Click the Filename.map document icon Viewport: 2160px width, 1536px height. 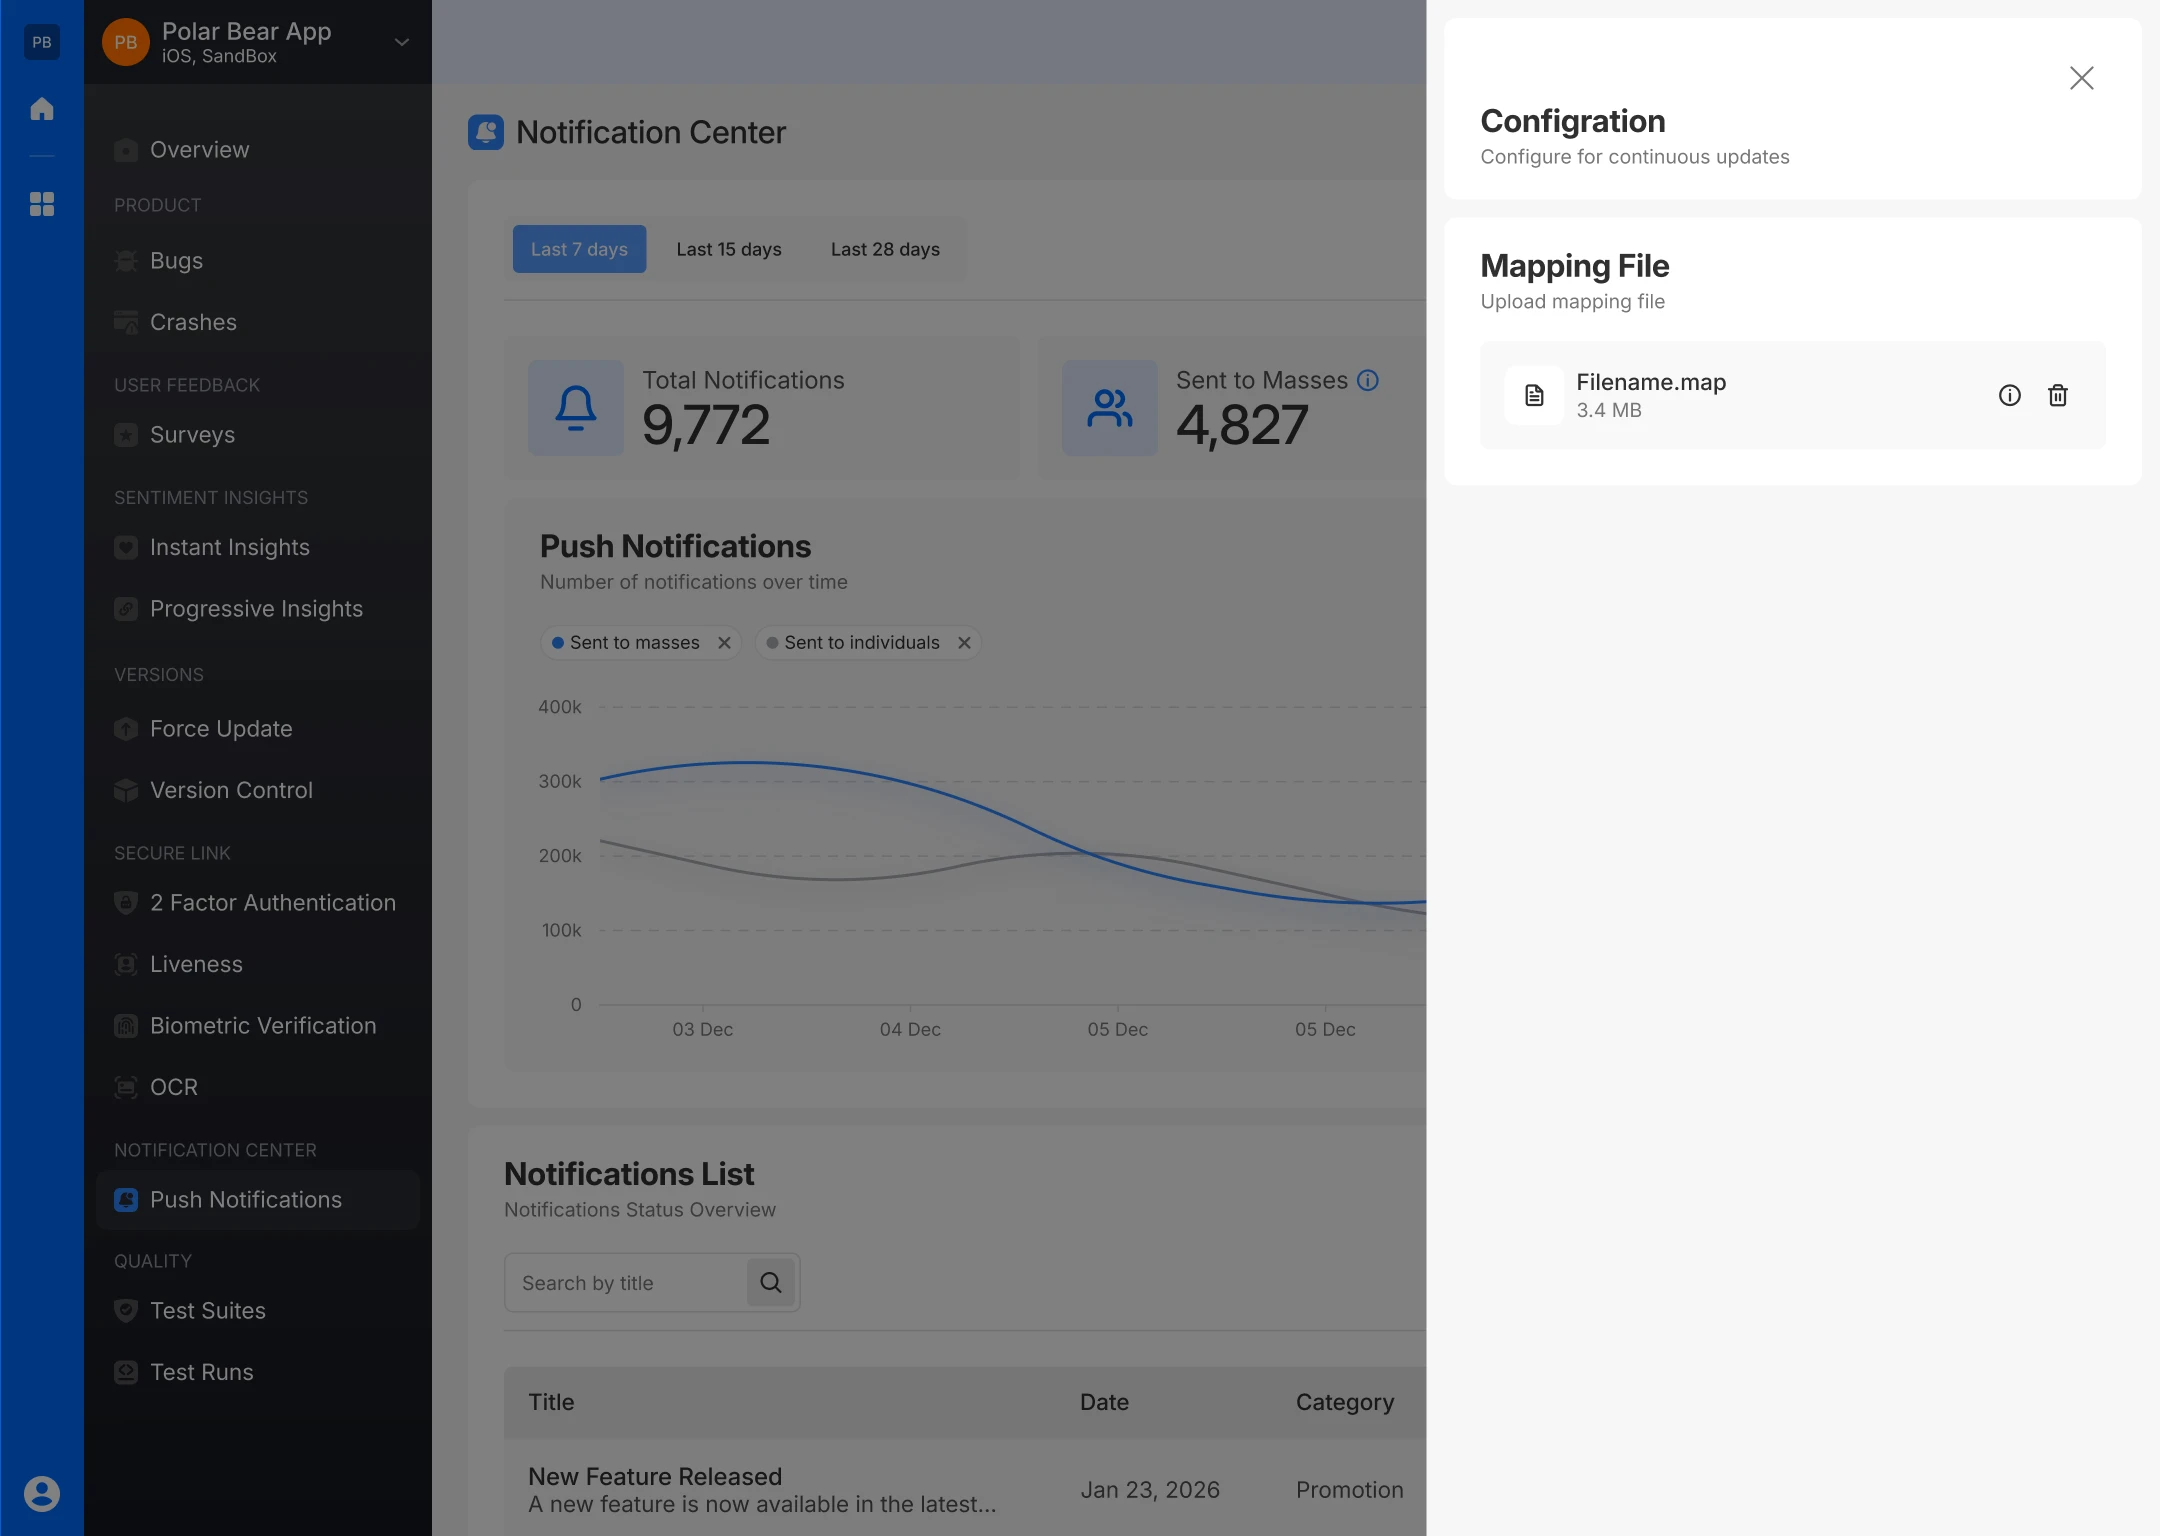tap(1534, 395)
